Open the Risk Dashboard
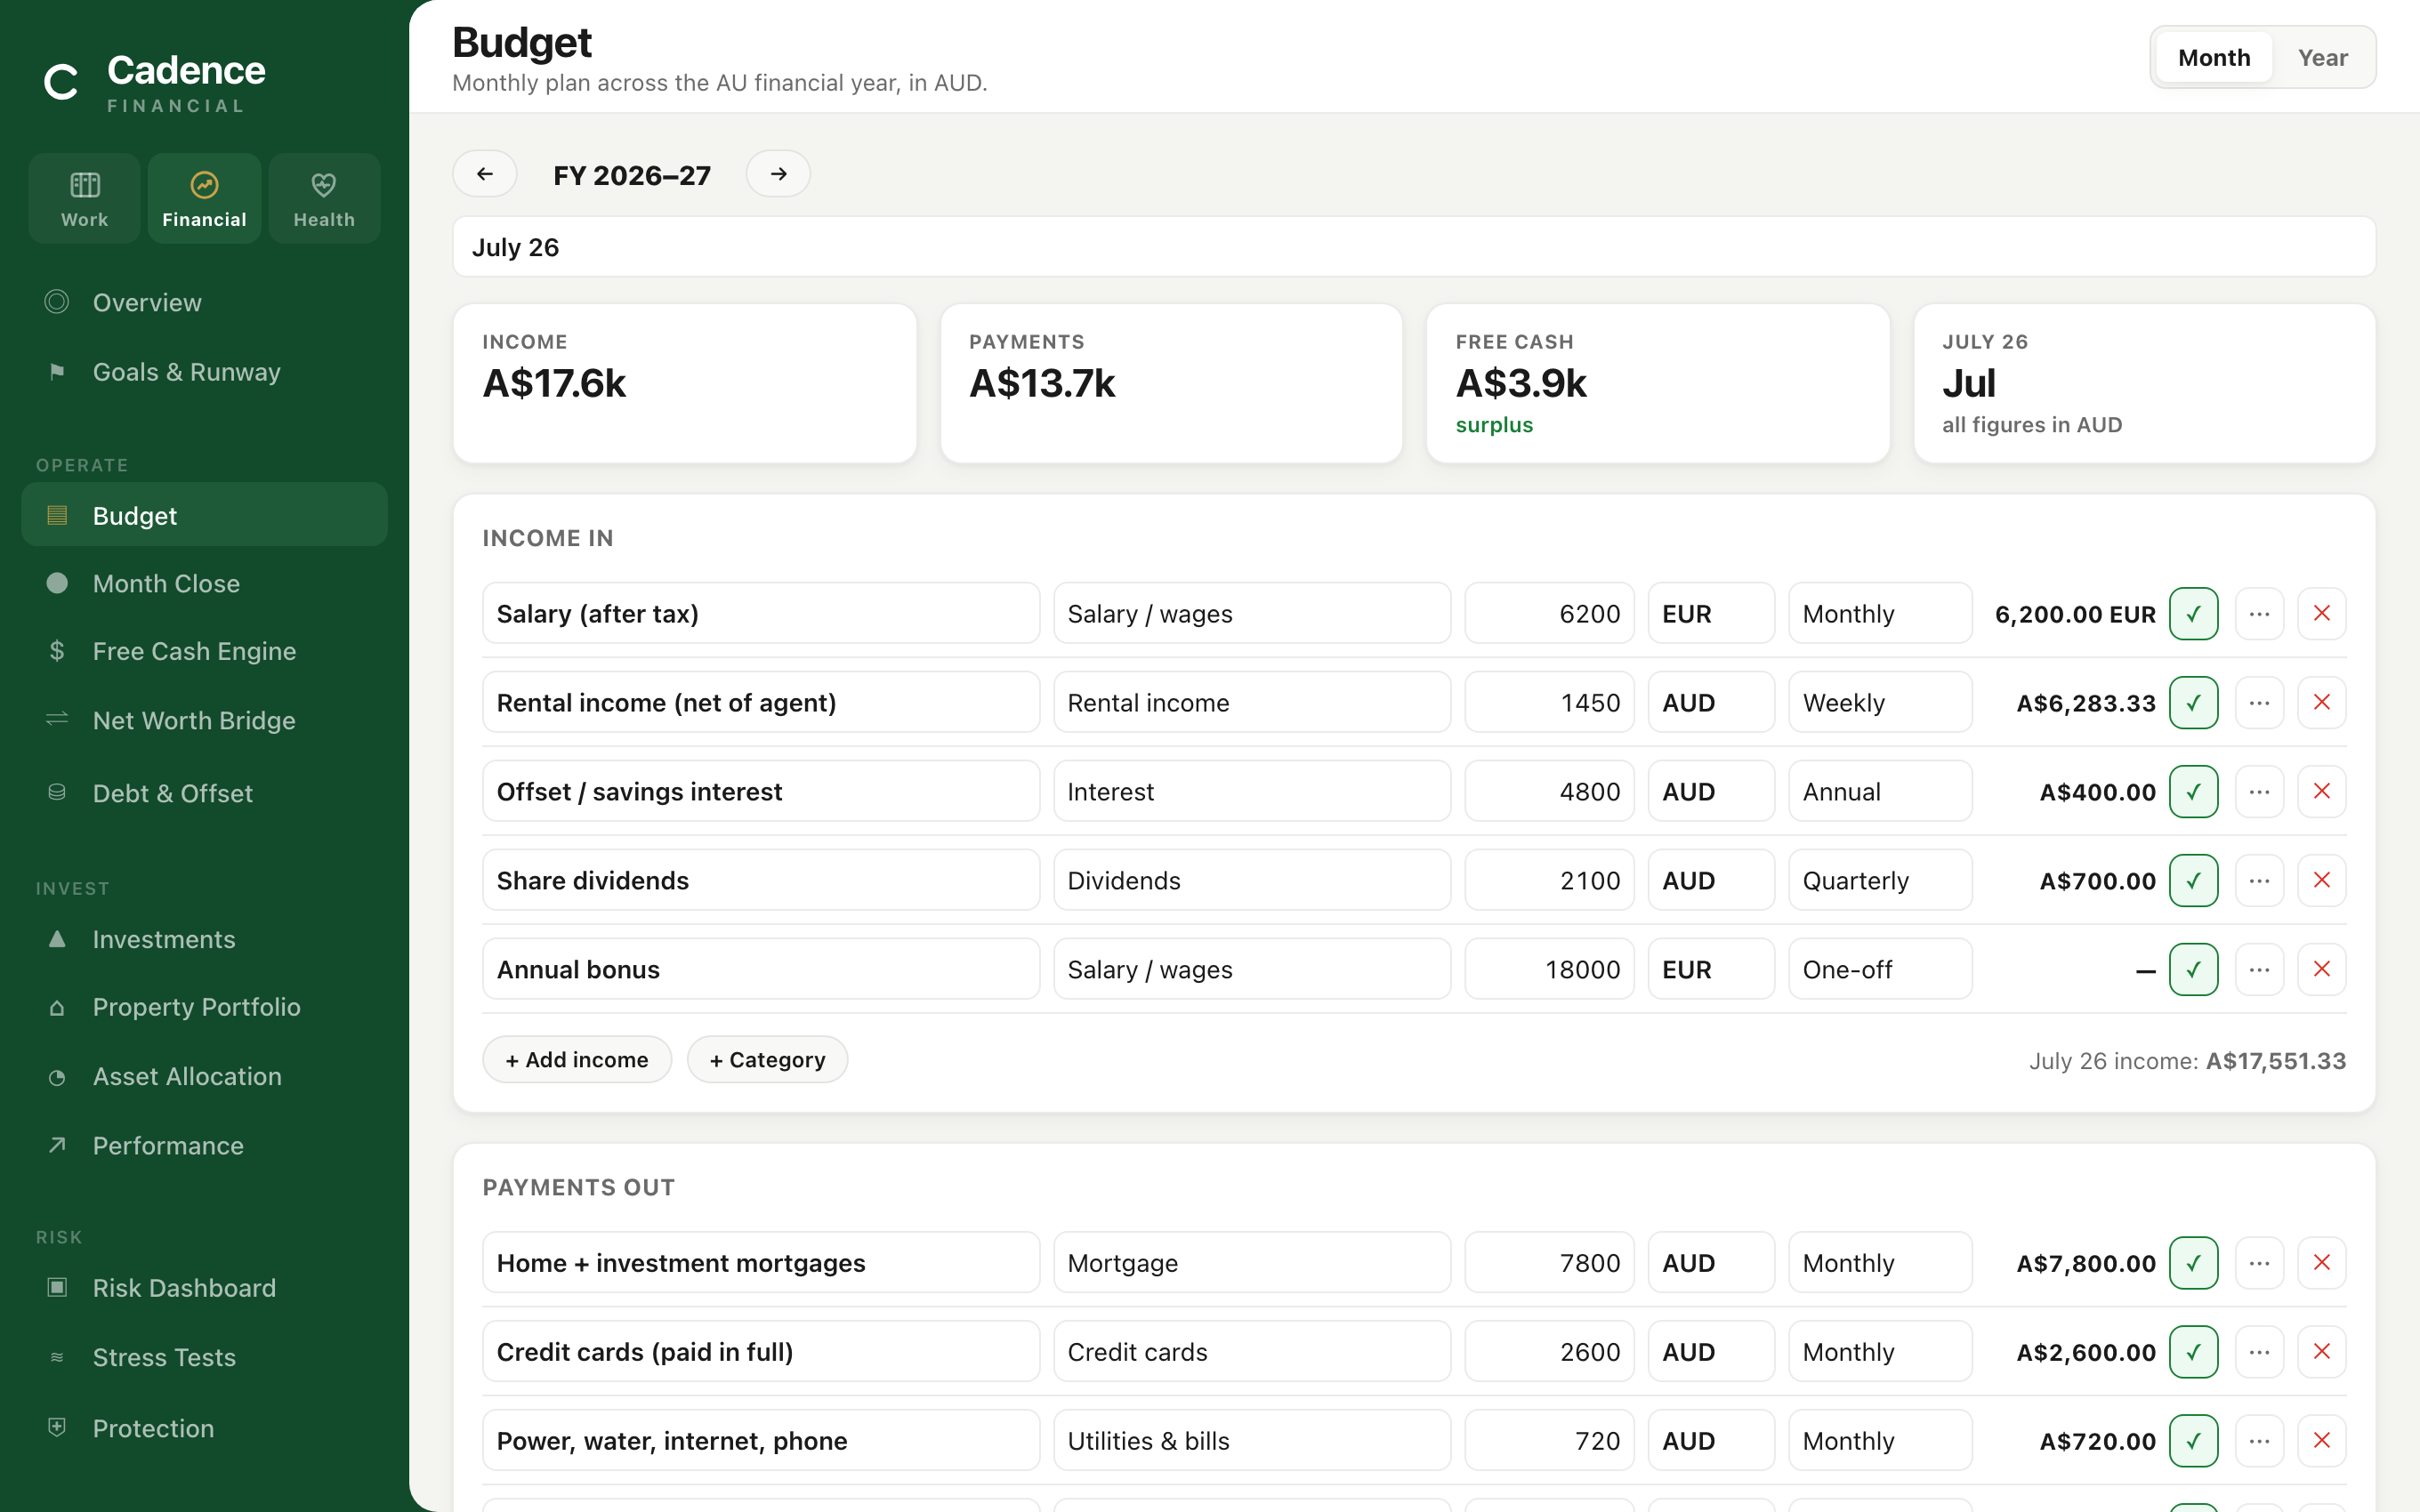 204,1288
